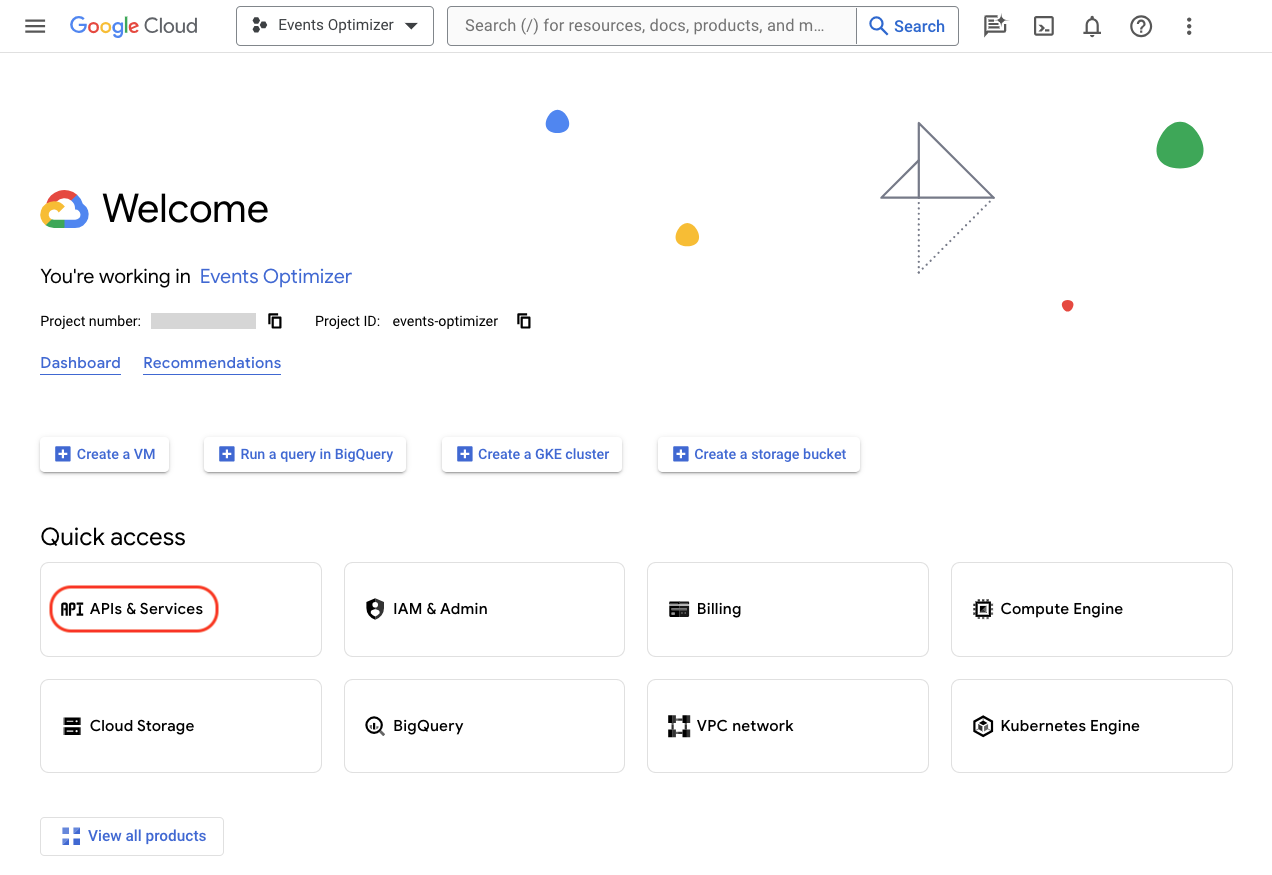Open the Events Optimizer project link
The height and width of the screenshot is (875, 1272).
pyautogui.click(x=275, y=276)
